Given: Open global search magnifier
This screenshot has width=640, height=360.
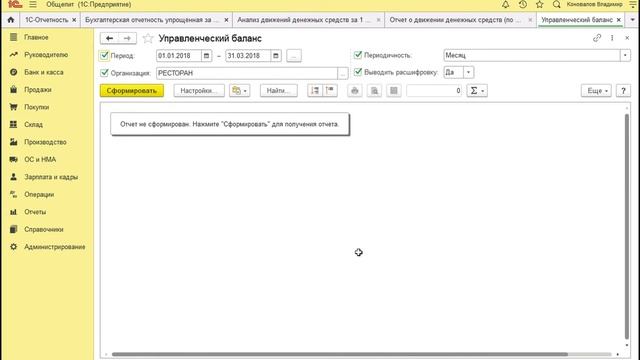Looking at the screenshot, I should click(556, 4).
